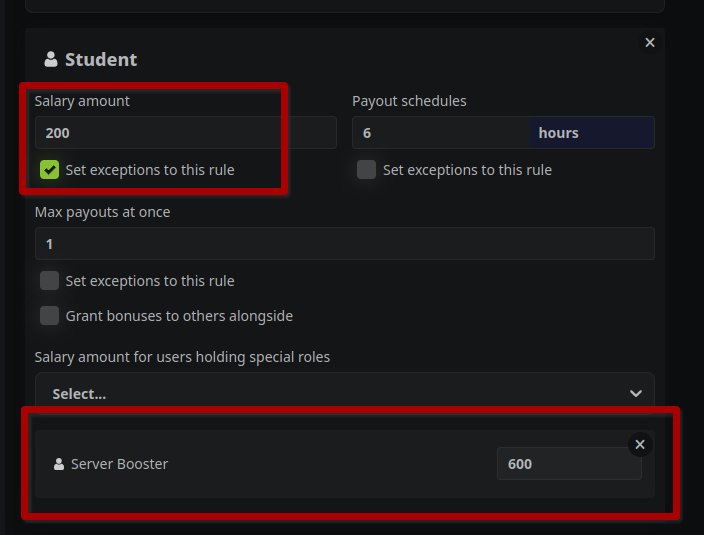Focus the Salary amount field showing 200
The image size is (704, 535).
(x=185, y=133)
